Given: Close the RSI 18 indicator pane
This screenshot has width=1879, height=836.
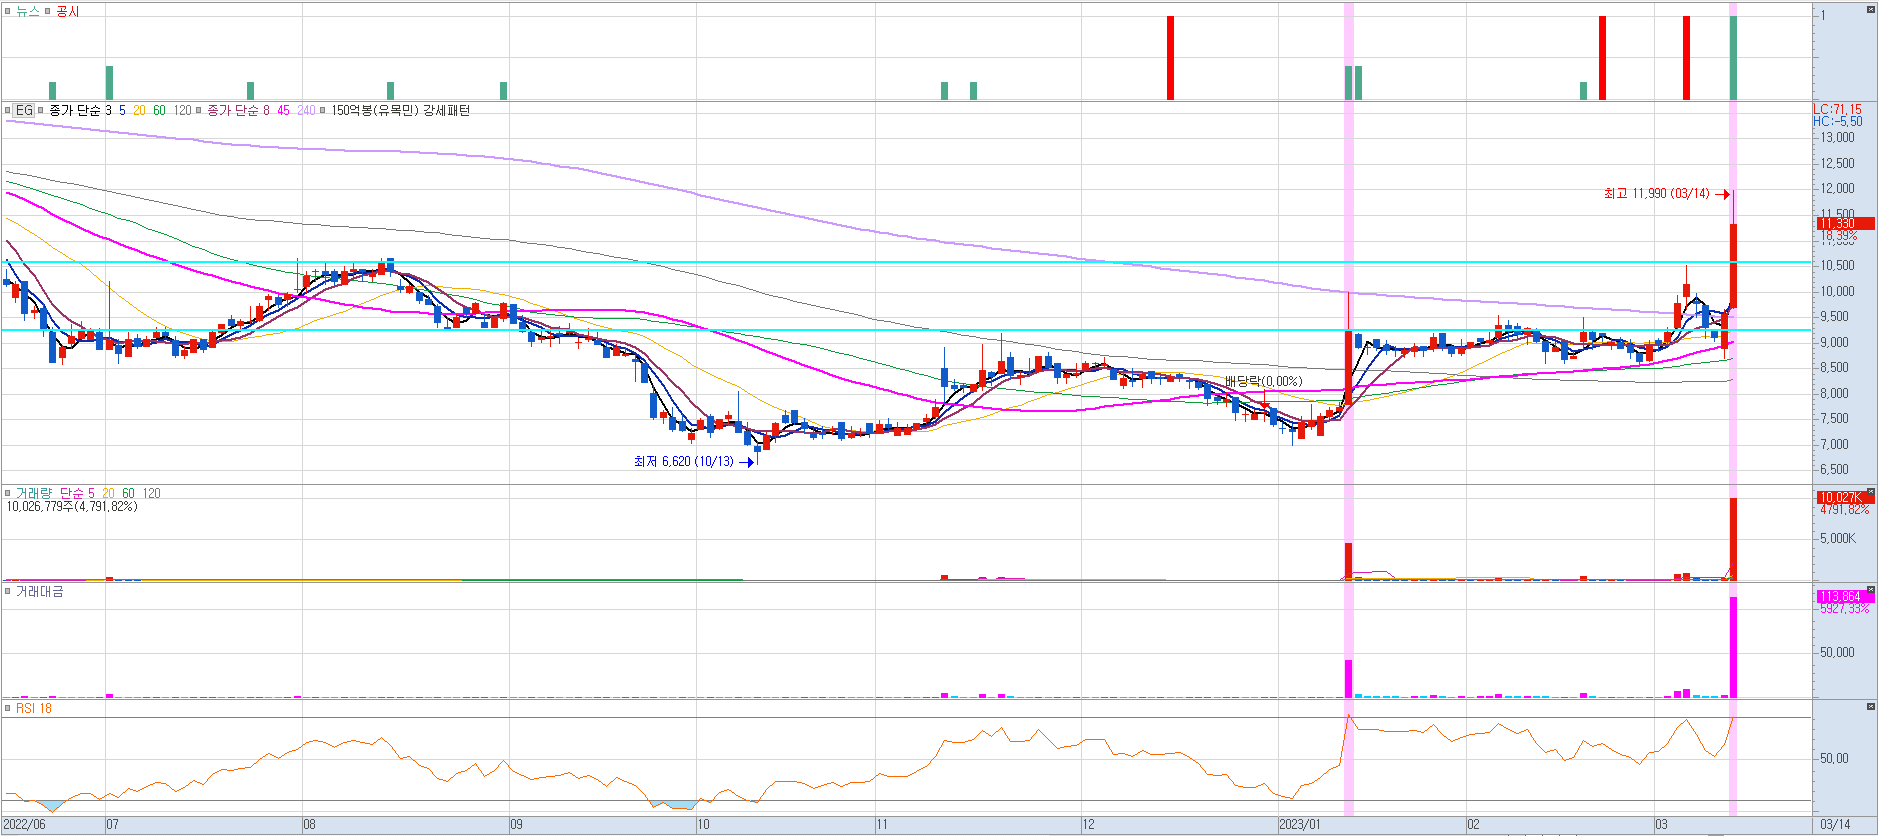Looking at the screenshot, I should pyautogui.click(x=1870, y=707).
